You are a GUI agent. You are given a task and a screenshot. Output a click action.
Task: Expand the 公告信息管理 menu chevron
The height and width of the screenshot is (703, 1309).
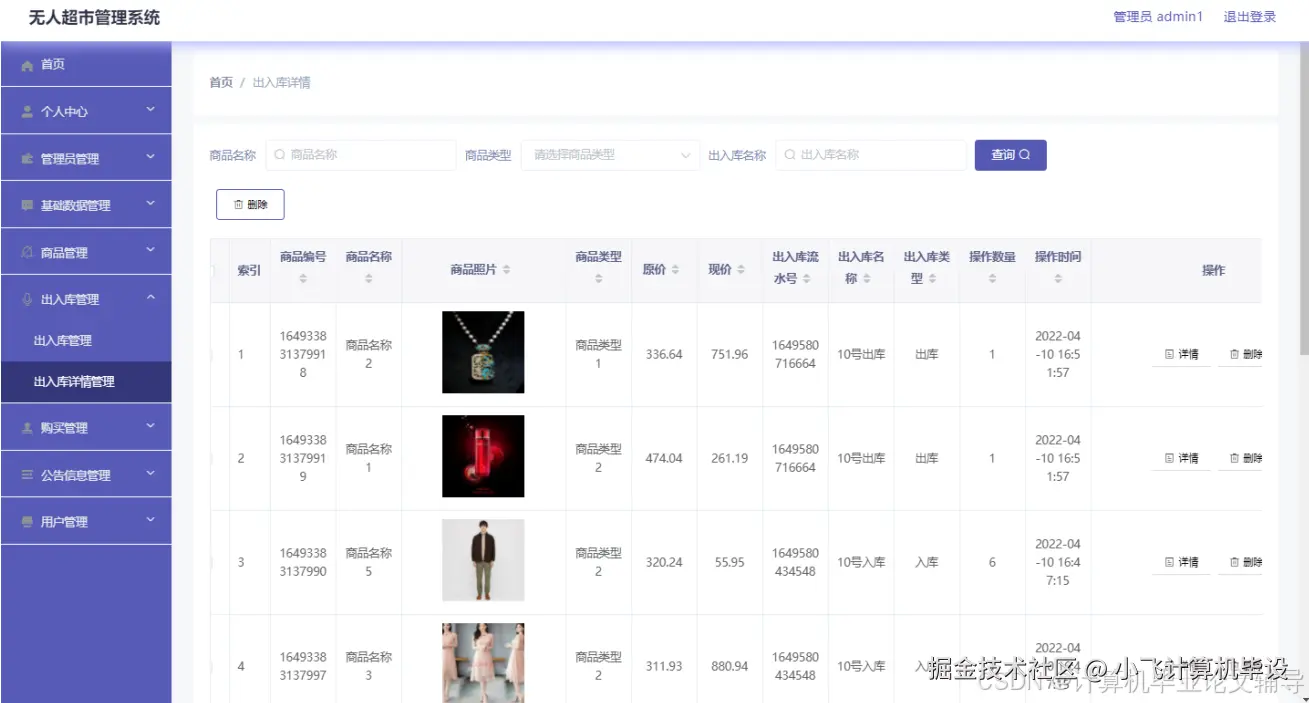(x=151, y=474)
